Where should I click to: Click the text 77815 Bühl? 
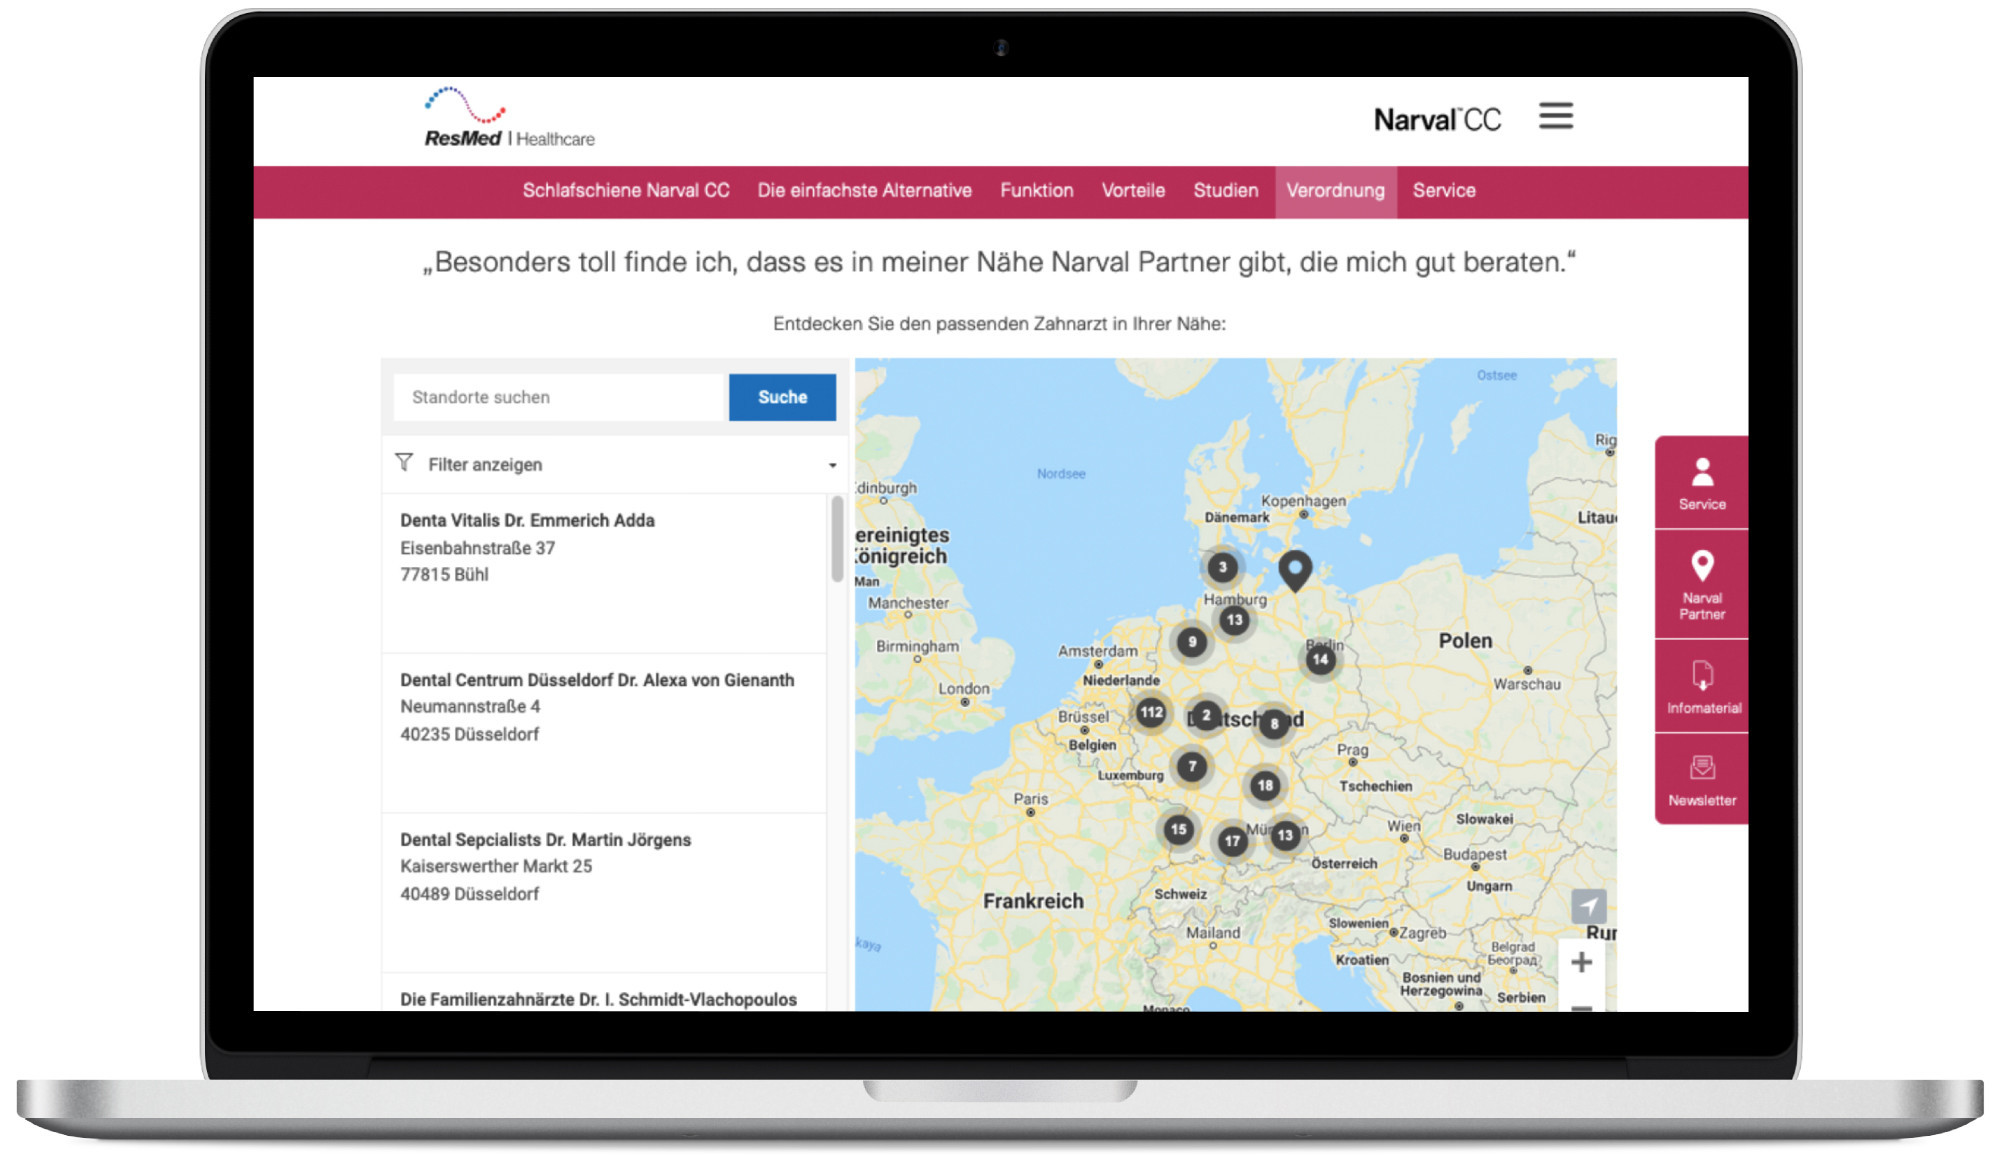click(x=444, y=575)
